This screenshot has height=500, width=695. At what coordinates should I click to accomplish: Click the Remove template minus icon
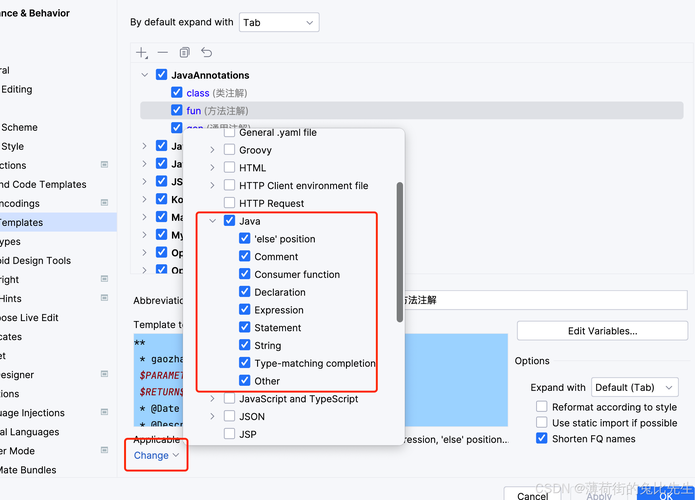[163, 52]
